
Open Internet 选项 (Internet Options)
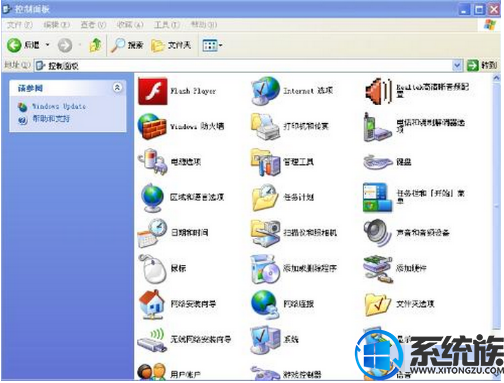292,91
